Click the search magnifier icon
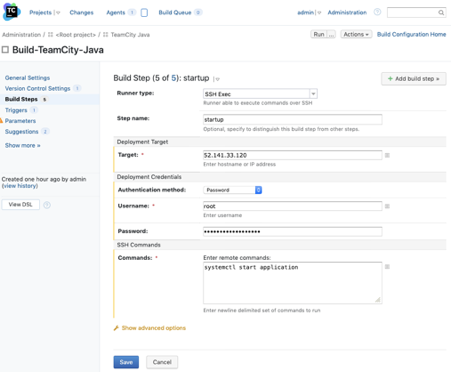 [x=441, y=13]
